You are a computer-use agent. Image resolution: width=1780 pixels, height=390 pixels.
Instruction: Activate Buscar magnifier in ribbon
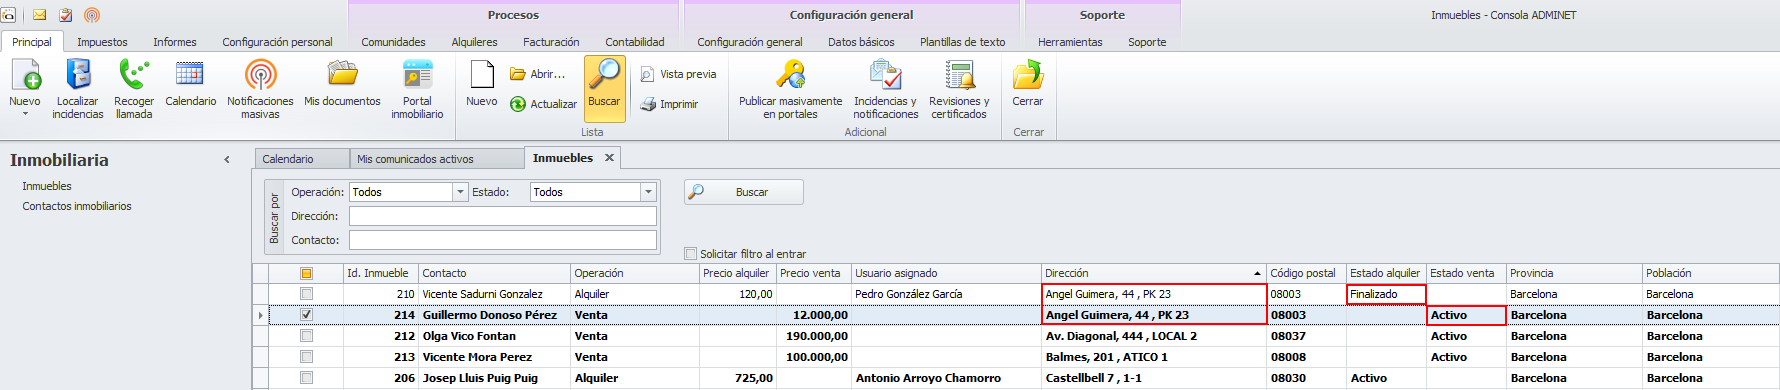click(x=604, y=88)
